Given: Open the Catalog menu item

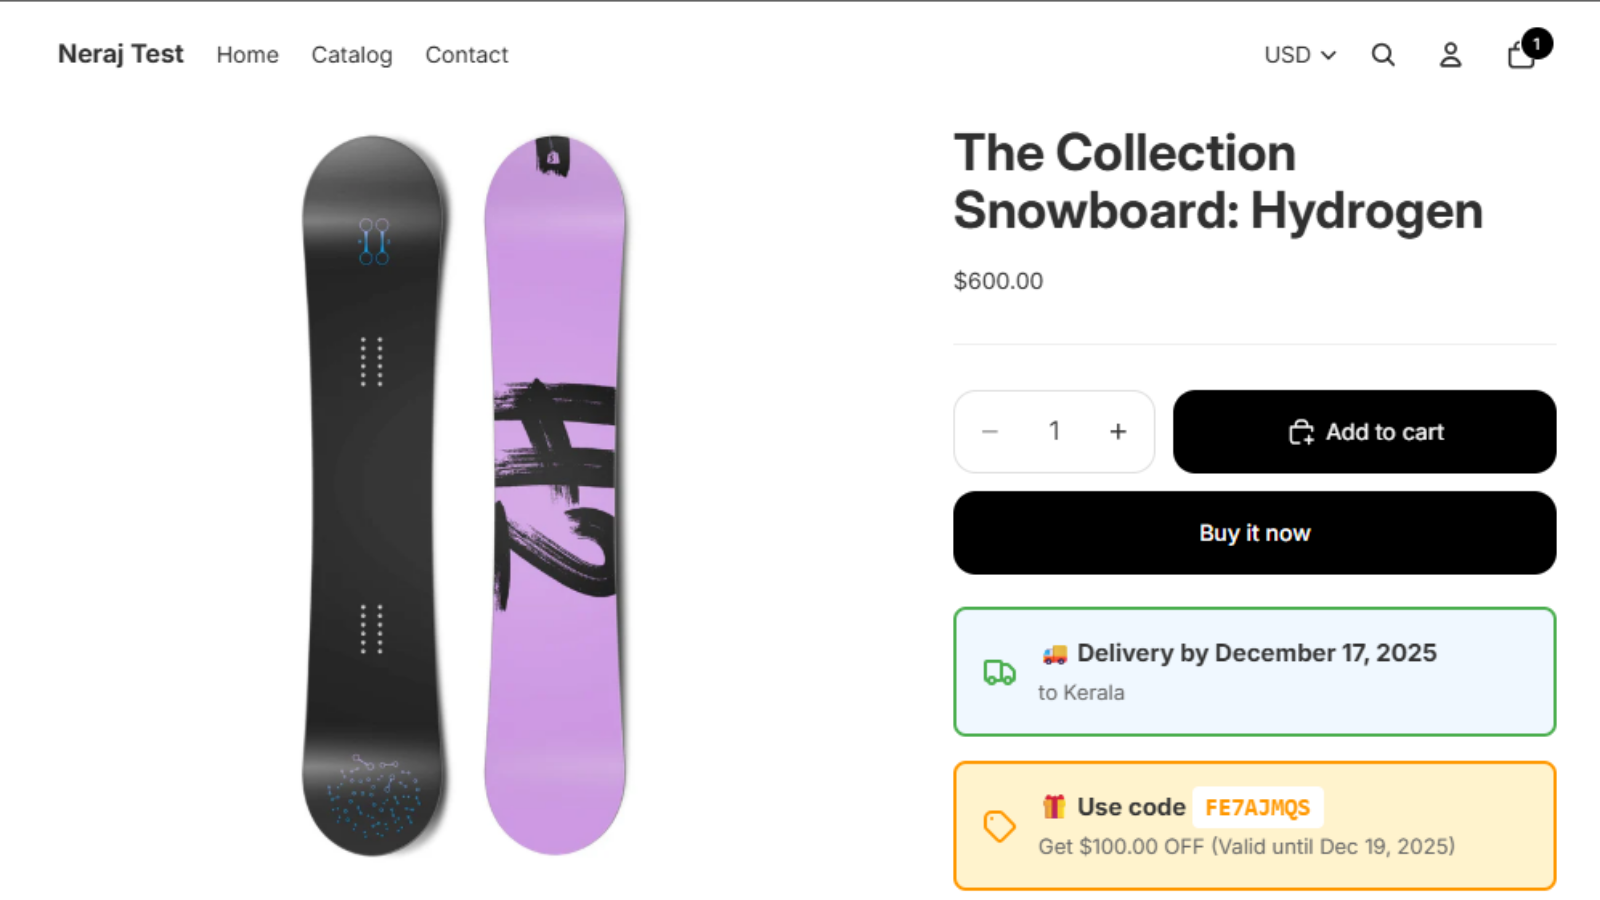Looking at the screenshot, I should coord(352,55).
